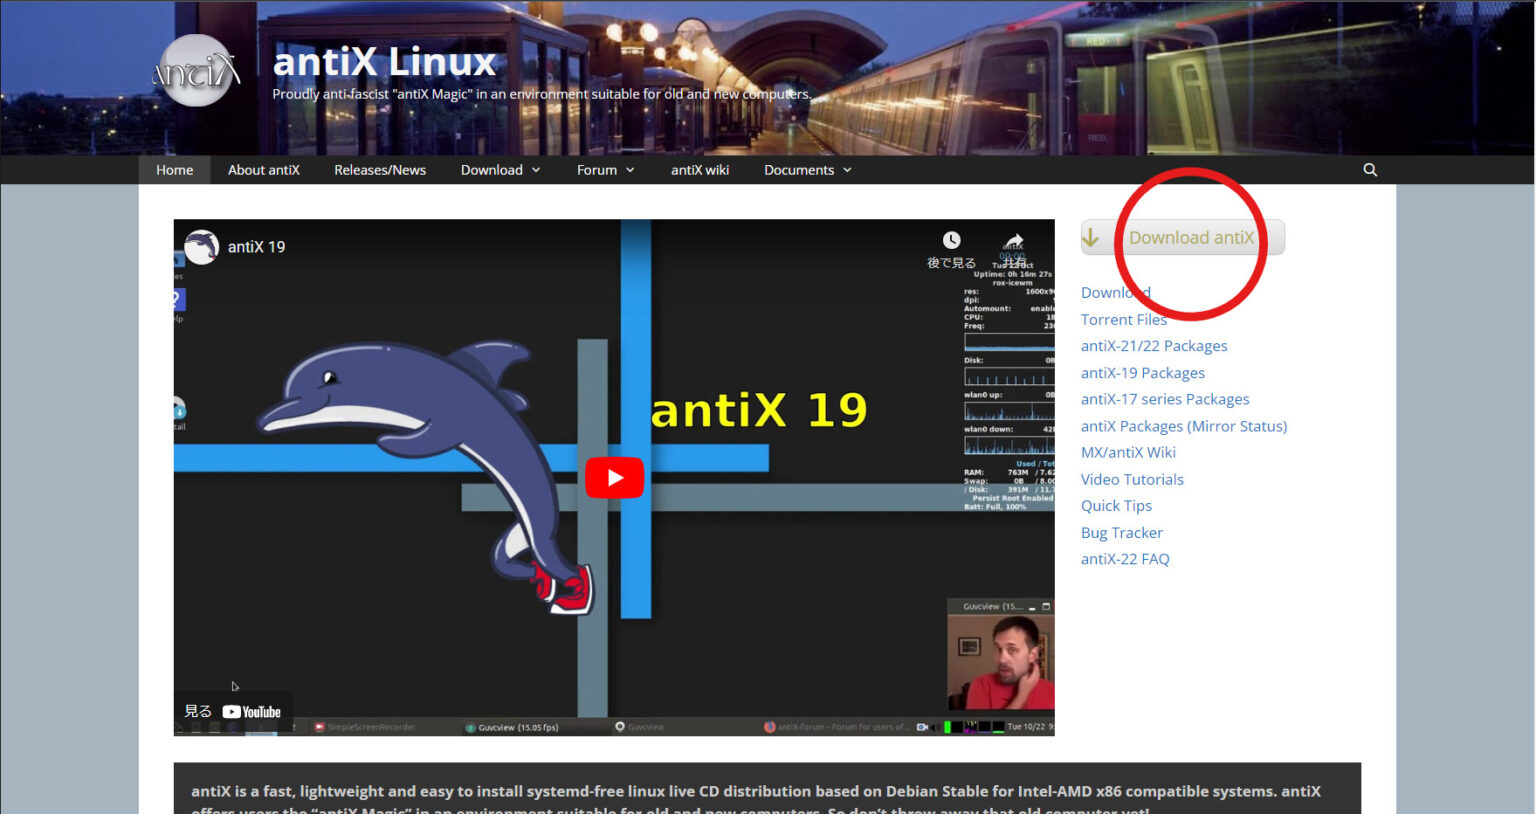Open the Video Tutorials link
The image size is (1536, 814).
click(x=1131, y=479)
